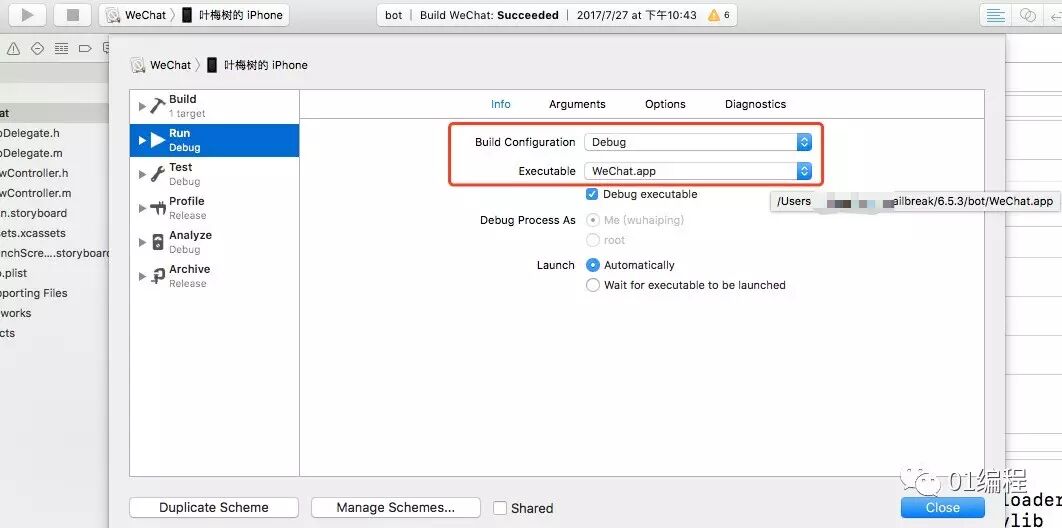The width and height of the screenshot is (1062, 528).
Task: Open the Supporting Files group in navigator
Action: point(34,293)
